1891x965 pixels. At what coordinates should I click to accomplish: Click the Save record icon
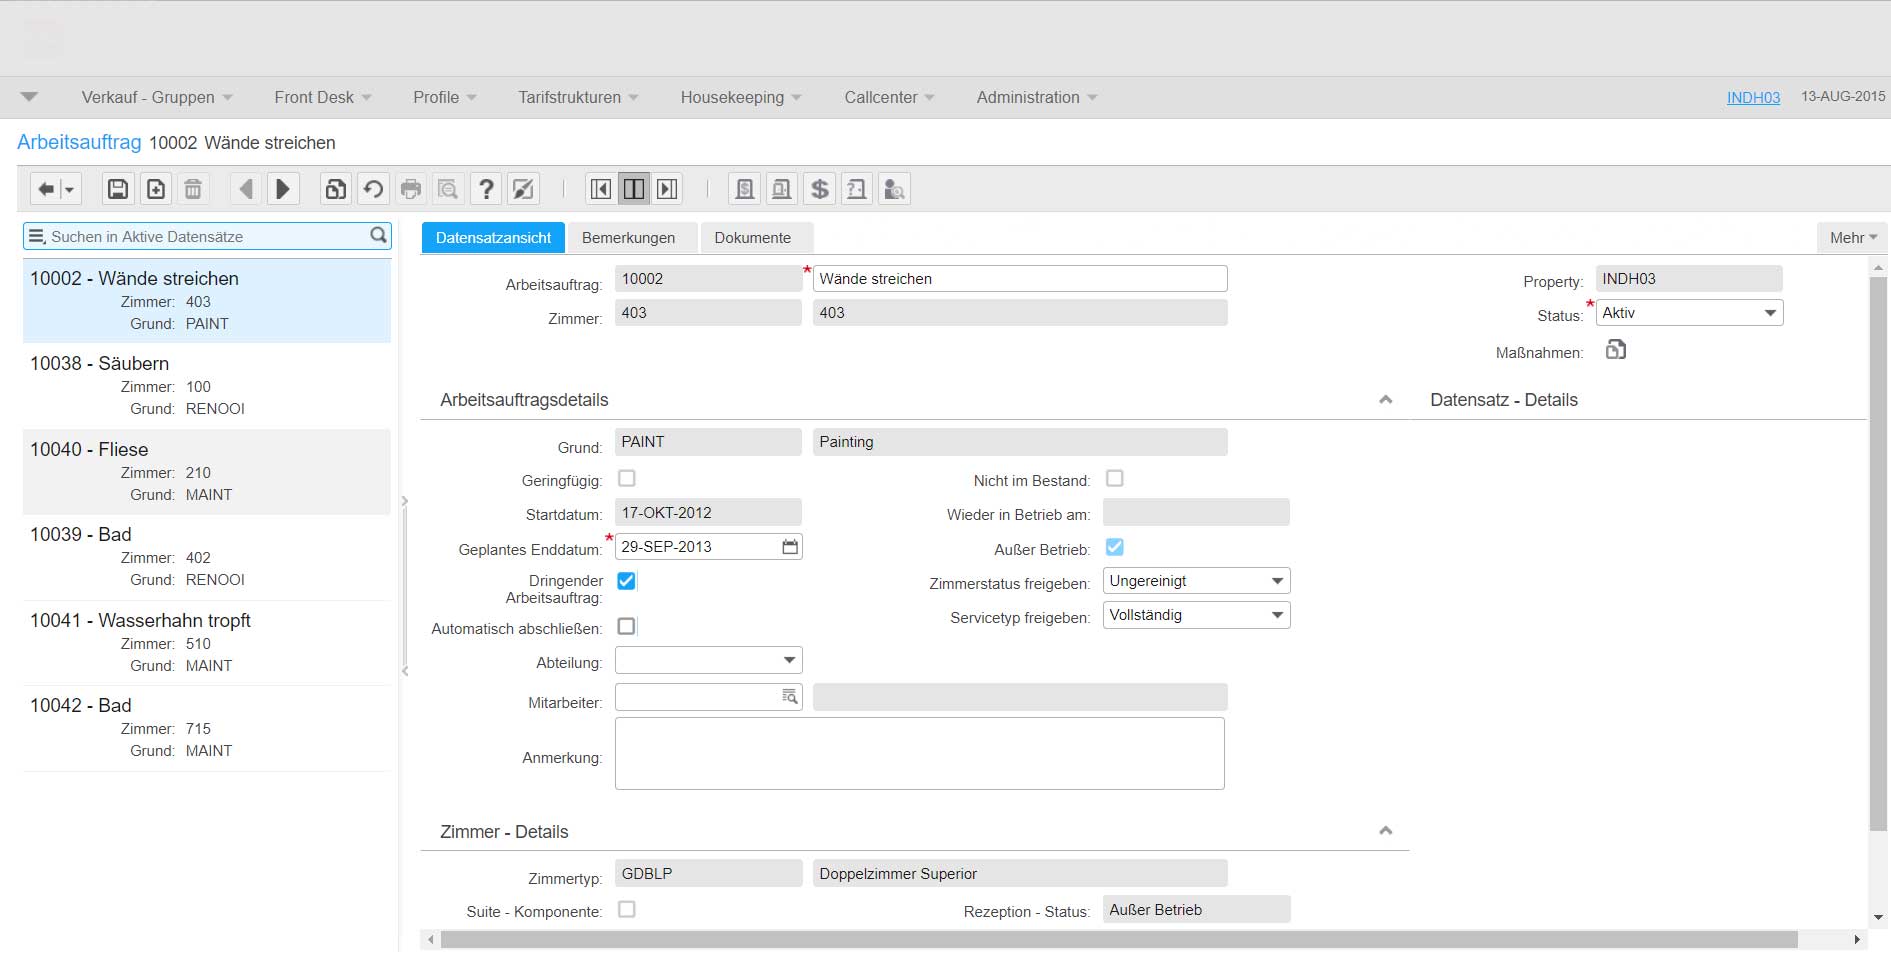pos(118,189)
